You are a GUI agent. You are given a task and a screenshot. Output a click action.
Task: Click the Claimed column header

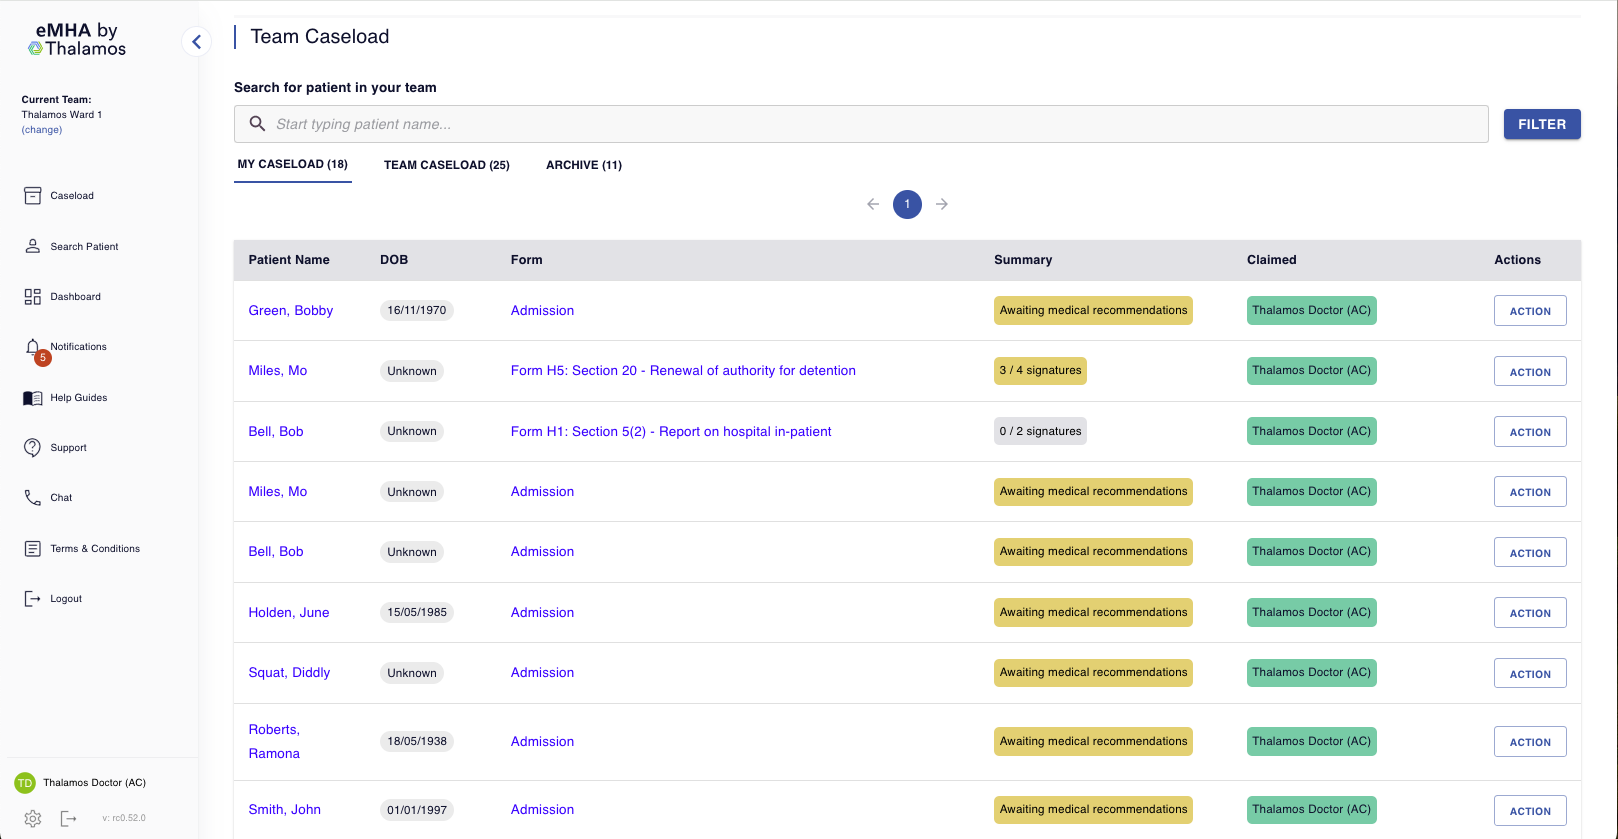point(1272,260)
